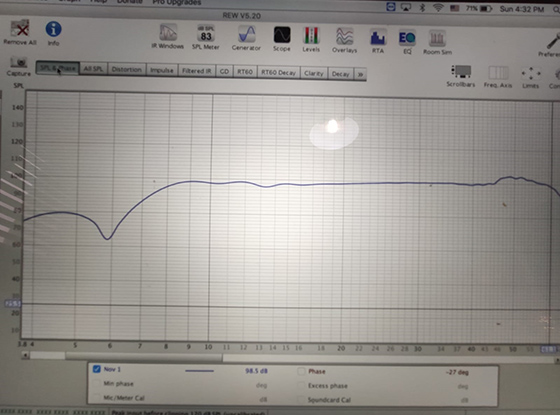Viewport: 560px width, 415px height.
Task: Capture the graph image
Action: [x=19, y=66]
